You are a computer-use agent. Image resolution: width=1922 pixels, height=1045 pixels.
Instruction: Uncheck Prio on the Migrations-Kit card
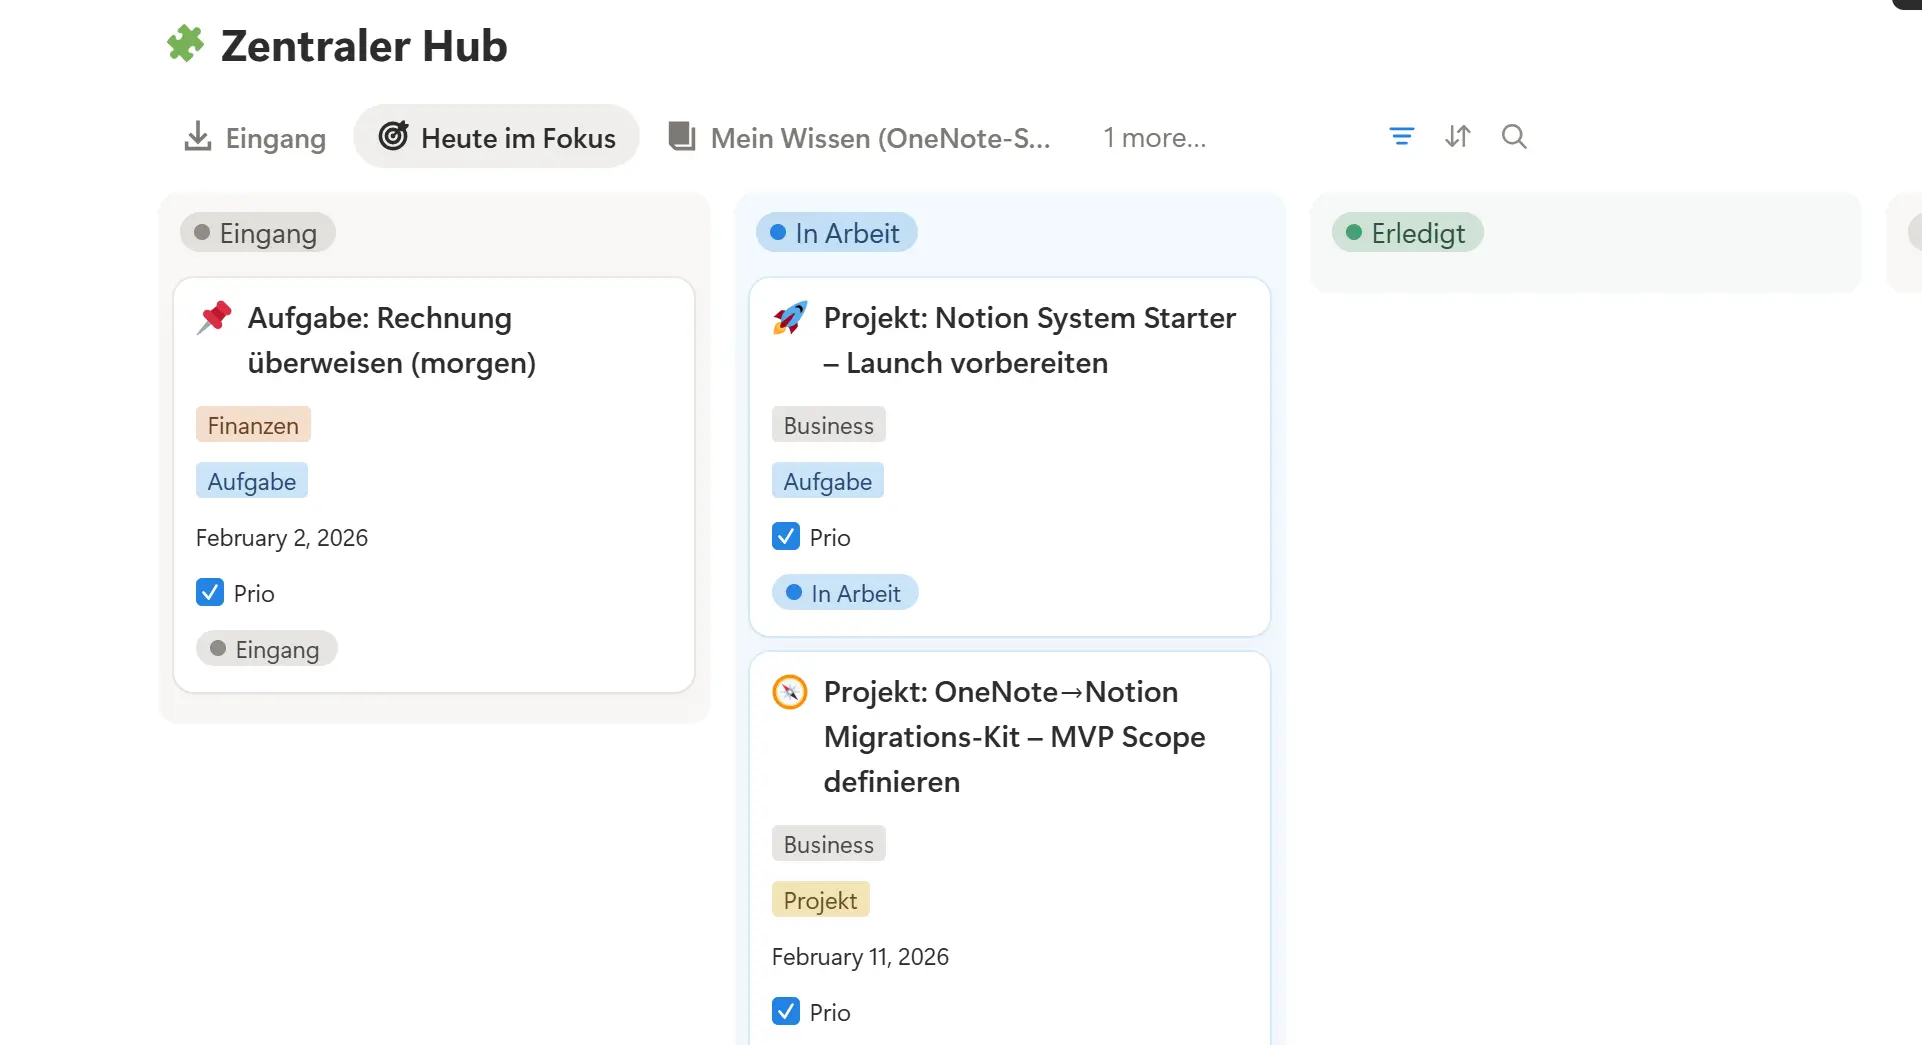pyautogui.click(x=785, y=1011)
